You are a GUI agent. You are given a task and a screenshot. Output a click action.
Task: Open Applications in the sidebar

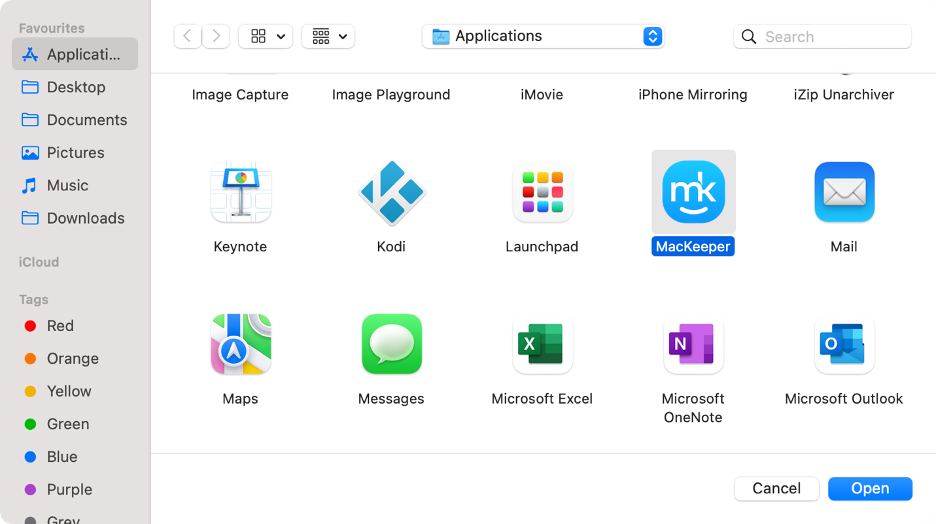(75, 54)
